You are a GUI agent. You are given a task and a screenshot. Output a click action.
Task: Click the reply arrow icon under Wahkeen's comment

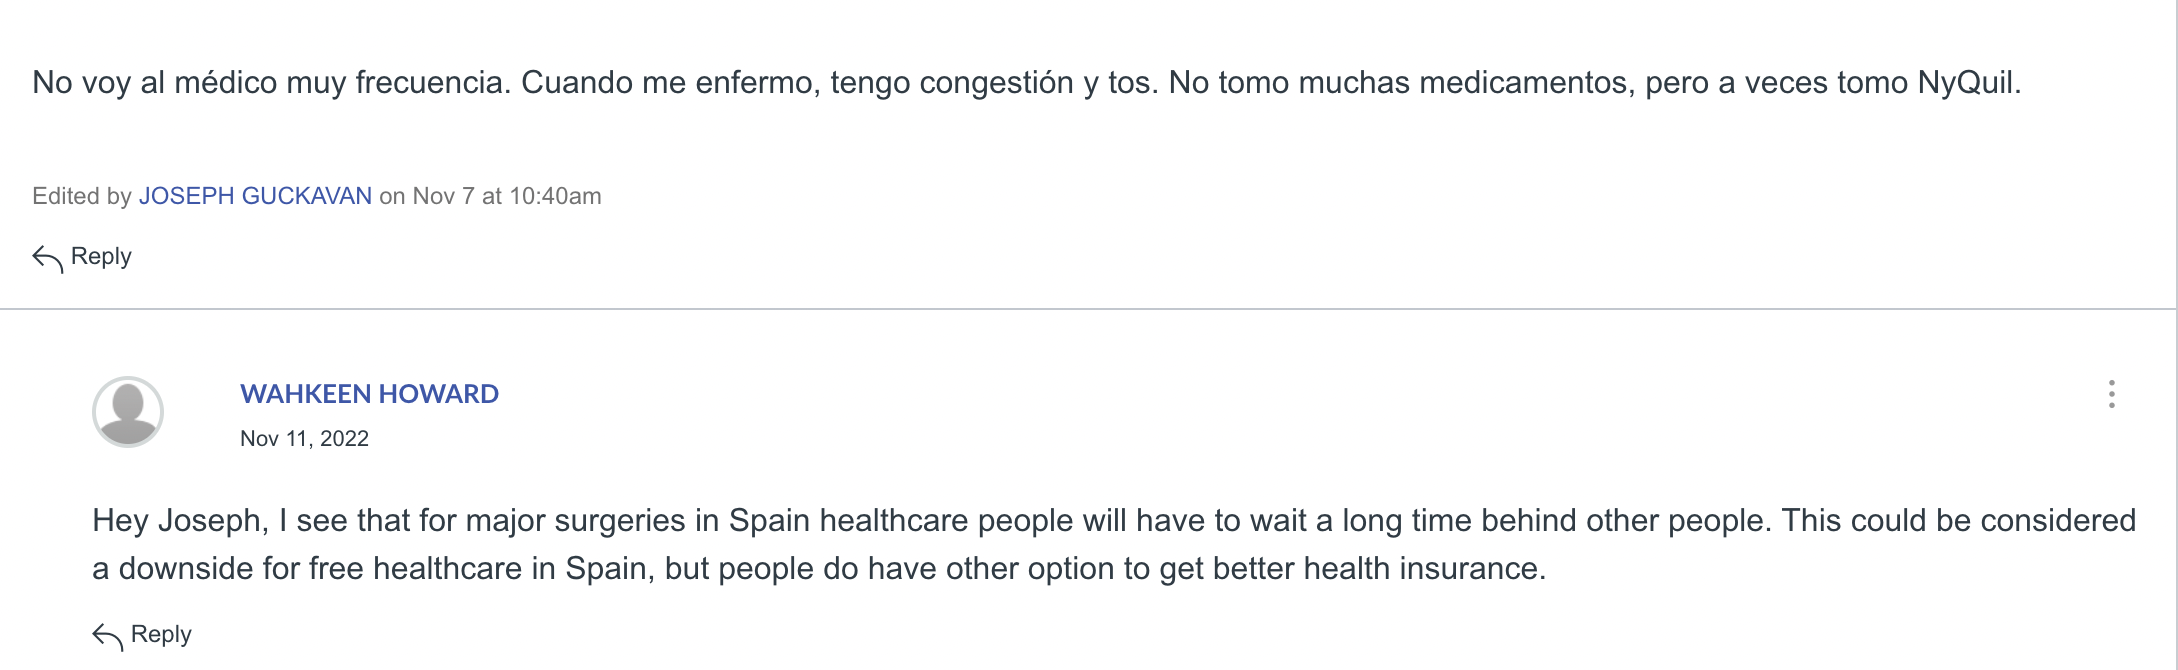click(x=107, y=636)
